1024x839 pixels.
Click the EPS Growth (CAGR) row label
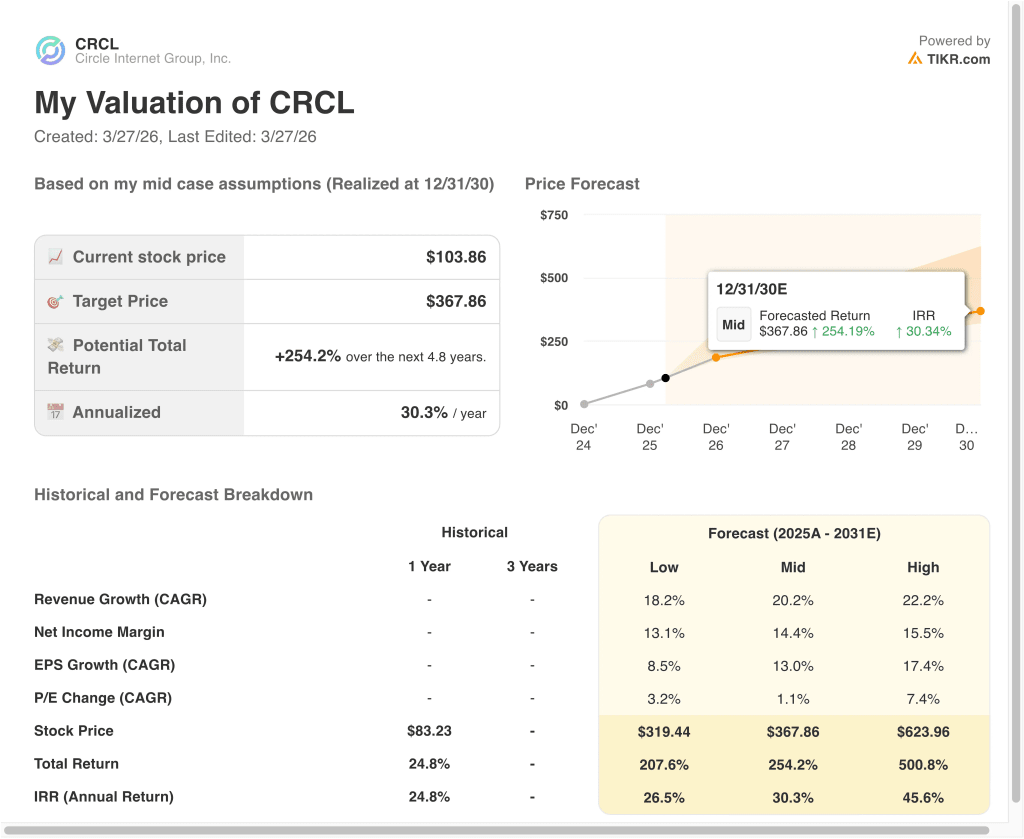click(x=104, y=665)
